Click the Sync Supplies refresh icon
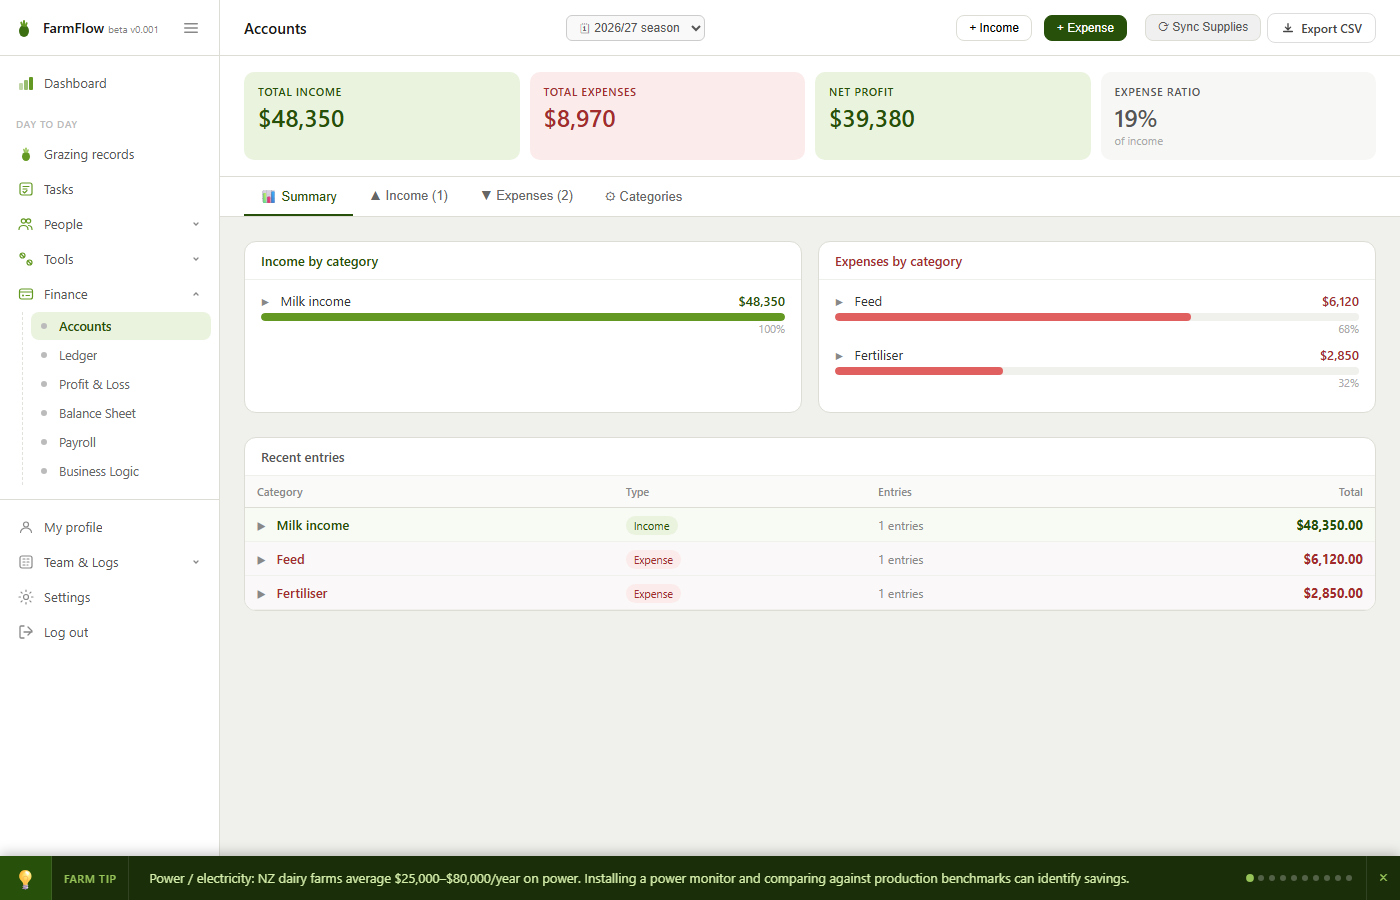Screen dimensions: 1400x900 (x=1163, y=27)
